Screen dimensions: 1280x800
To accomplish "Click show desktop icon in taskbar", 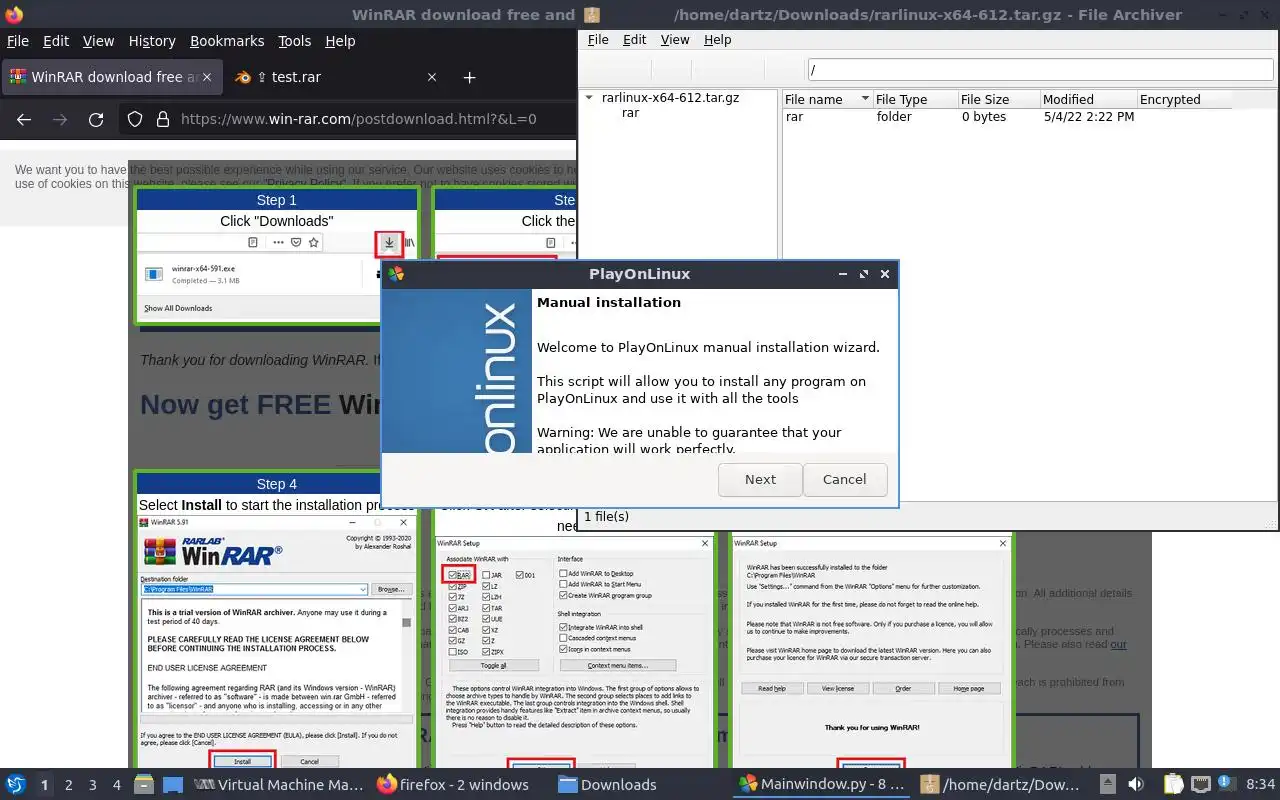I will coord(173,785).
